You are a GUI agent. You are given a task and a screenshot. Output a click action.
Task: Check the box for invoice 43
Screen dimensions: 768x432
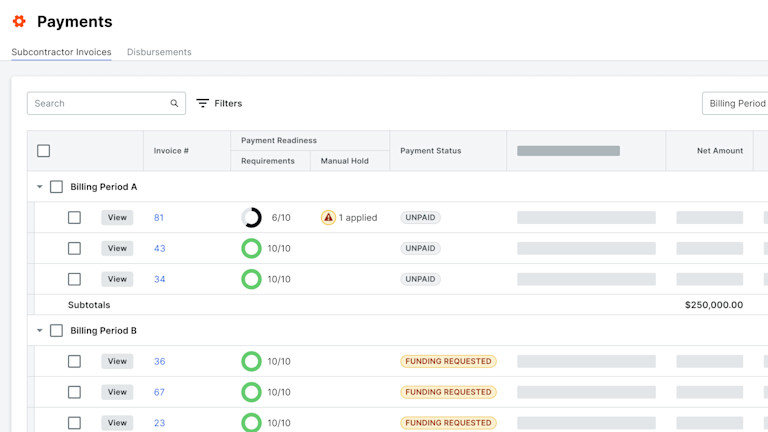pyautogui.click(x=74, y=248)
